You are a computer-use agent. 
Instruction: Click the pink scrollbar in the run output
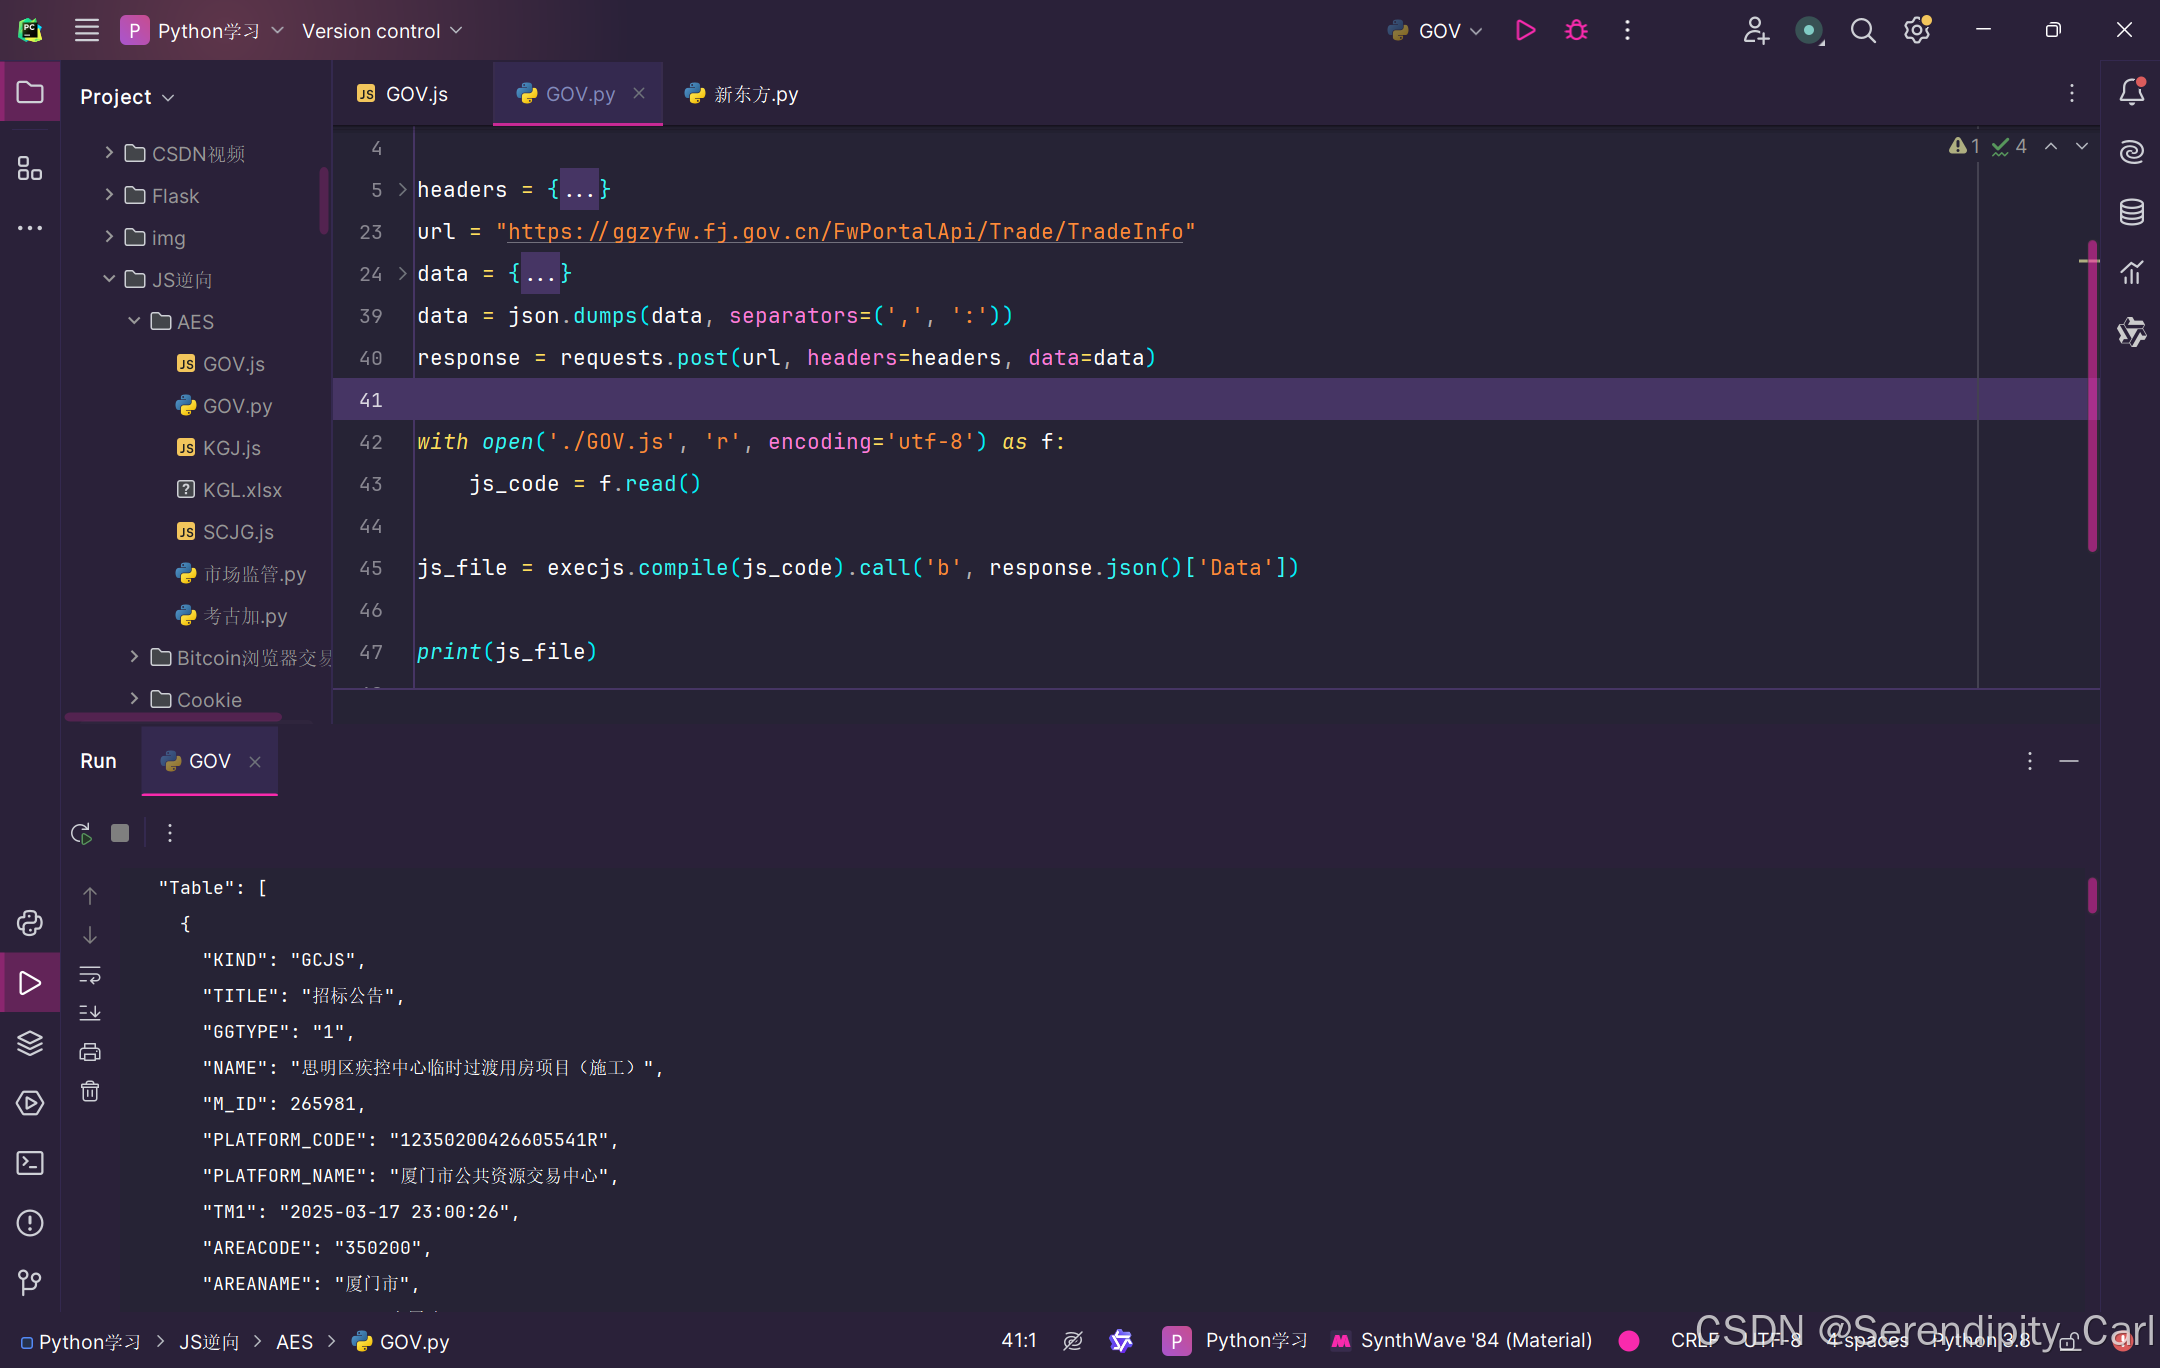pyautogui.click(x=2091, y=897)
